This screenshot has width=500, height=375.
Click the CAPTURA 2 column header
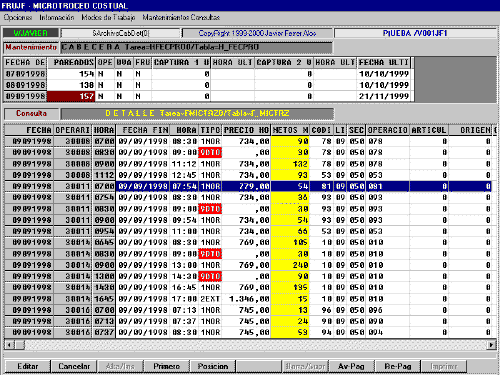[284, 62]
